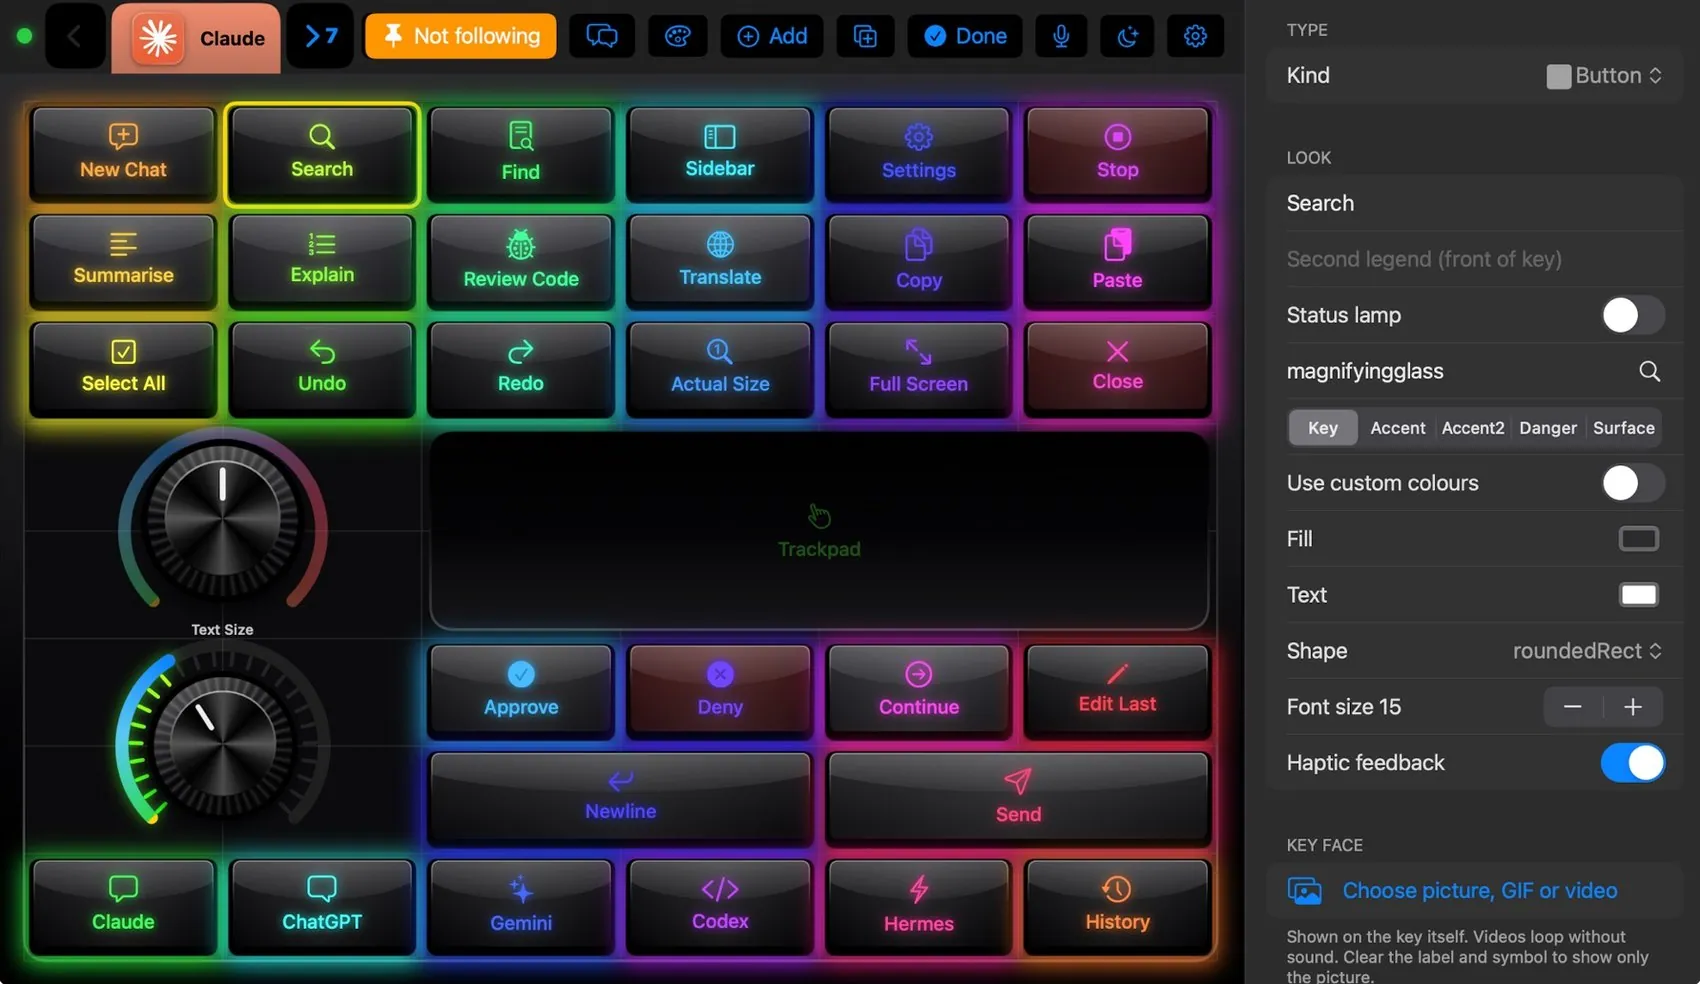
Task: Open the gear settings icon in toolbar
Action: click(1195, 36)
